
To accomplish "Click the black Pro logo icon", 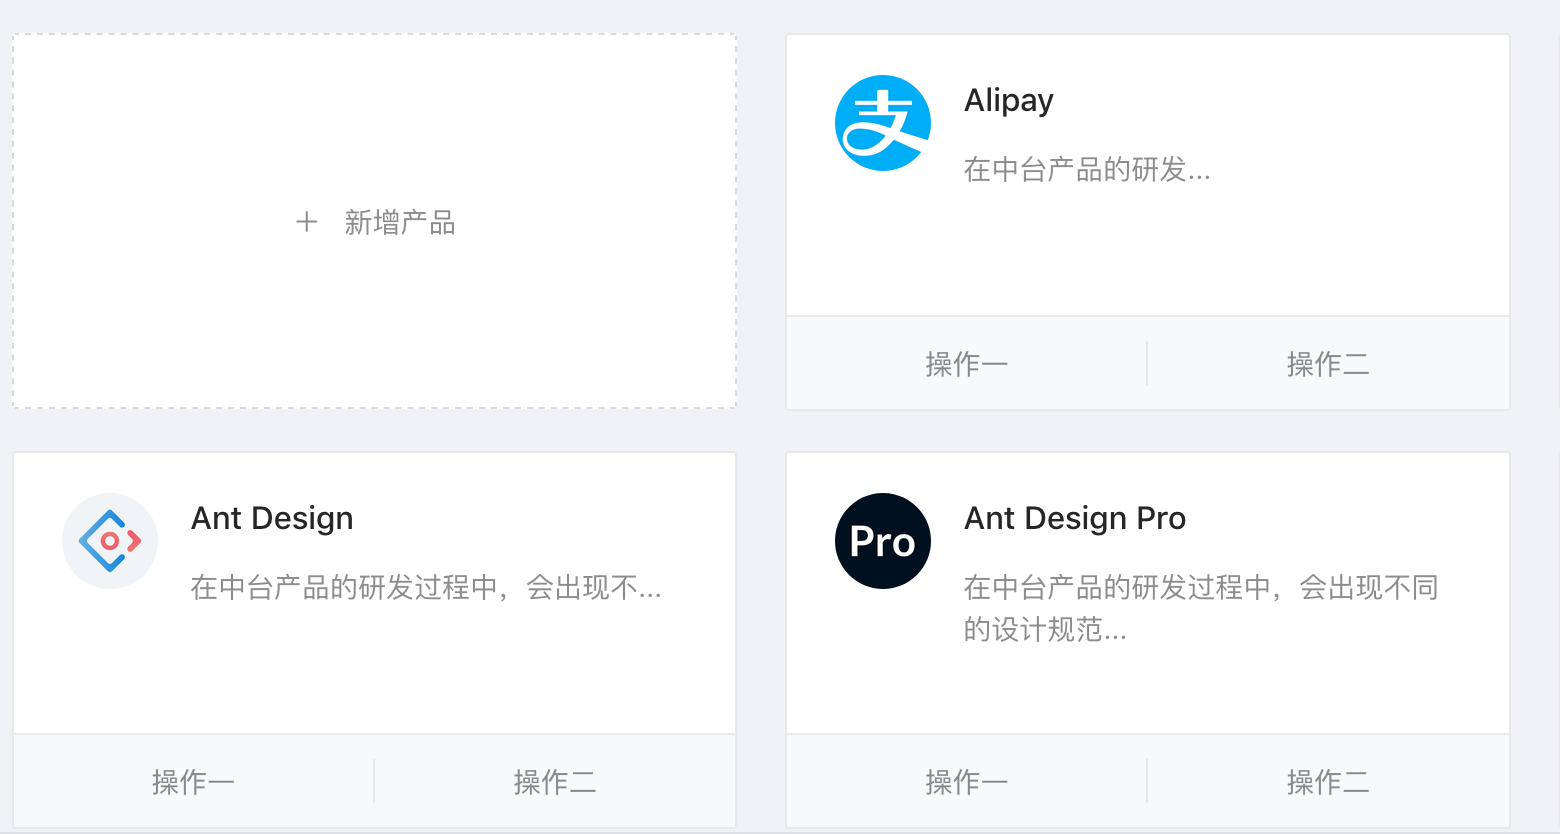I will (x=882, y=540).
